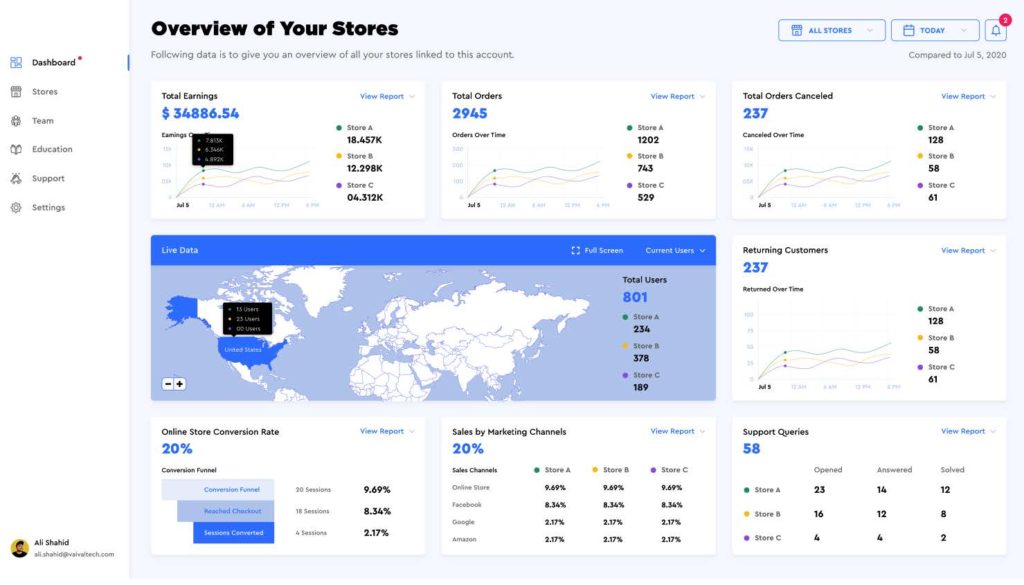The height and width of the screenshot is (585, 1024).
Task: Open the notification bell icon
Action: [995, 30]
